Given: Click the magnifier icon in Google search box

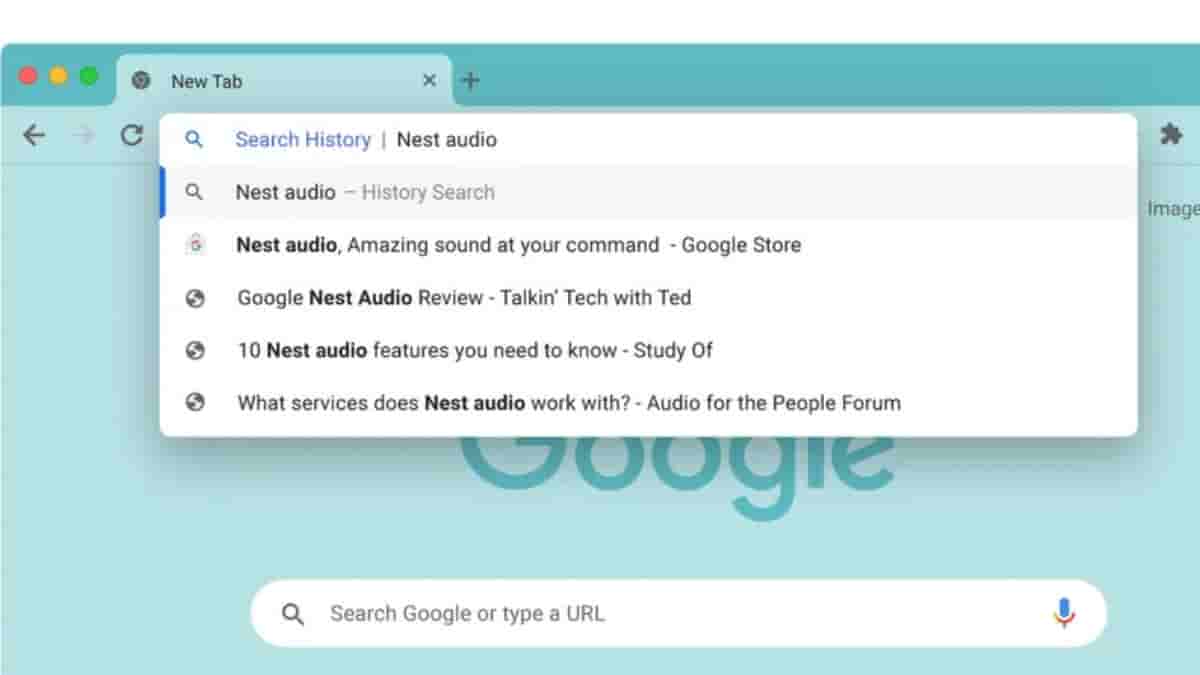Looking at the screenshot, I should 293,614.
